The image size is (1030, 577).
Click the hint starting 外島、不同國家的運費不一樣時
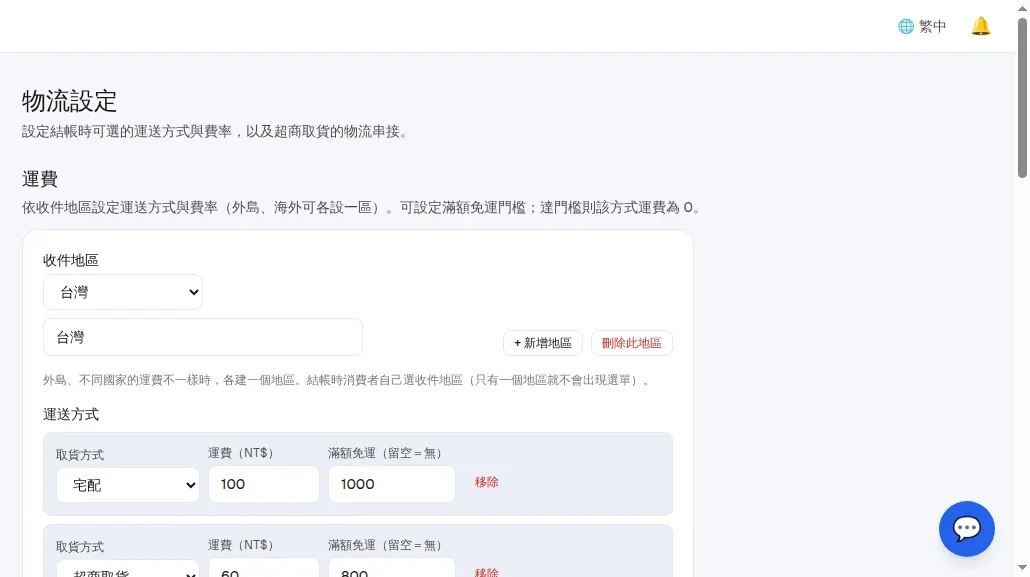click(x=348, y=380)
